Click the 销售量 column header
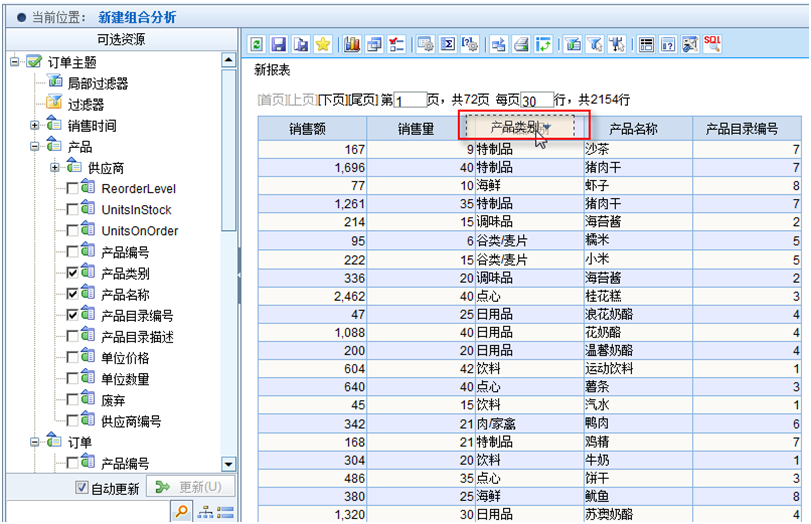Image resolution: width=811 pixels, height=524 pixels. point(416,129)
